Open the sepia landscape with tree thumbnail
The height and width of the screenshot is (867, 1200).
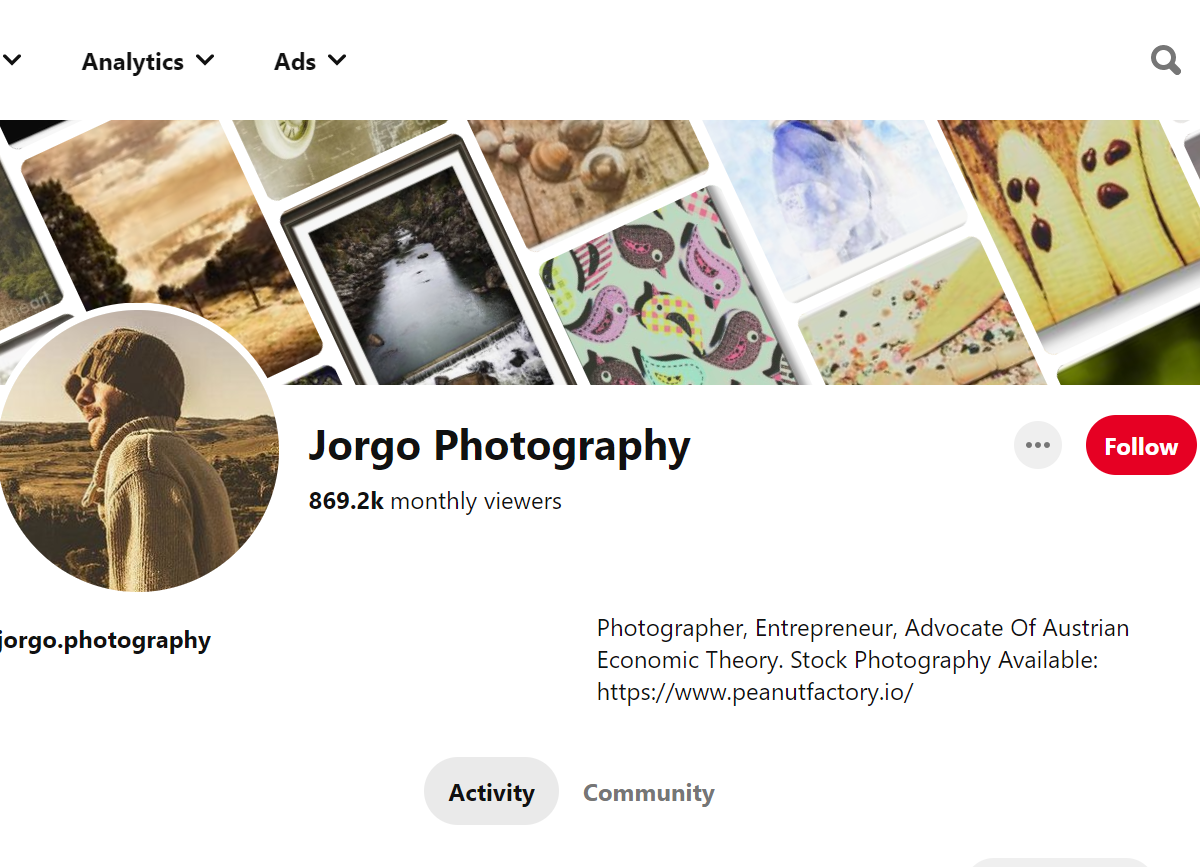(160, 220)
